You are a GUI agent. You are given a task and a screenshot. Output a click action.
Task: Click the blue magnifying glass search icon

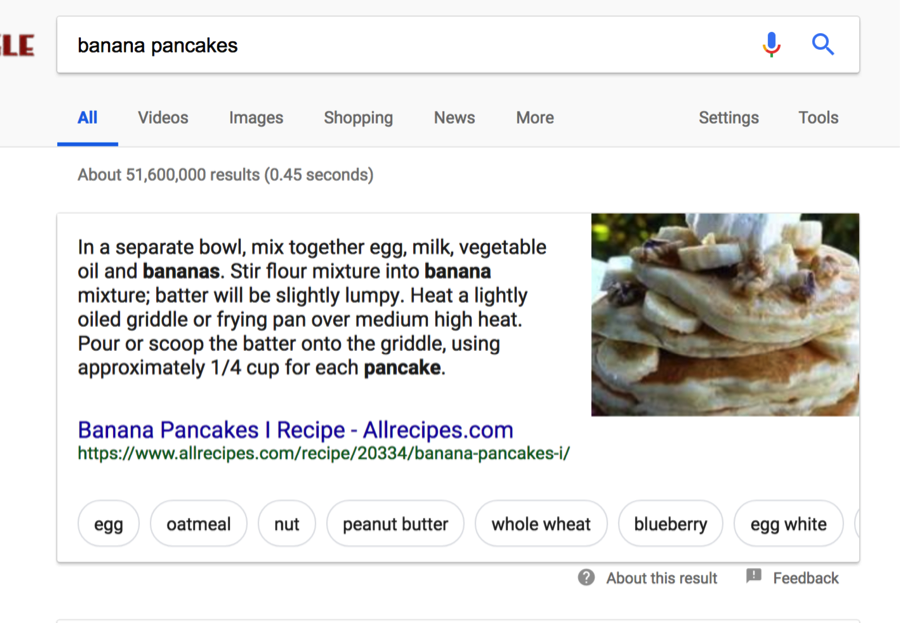(823, 44)
